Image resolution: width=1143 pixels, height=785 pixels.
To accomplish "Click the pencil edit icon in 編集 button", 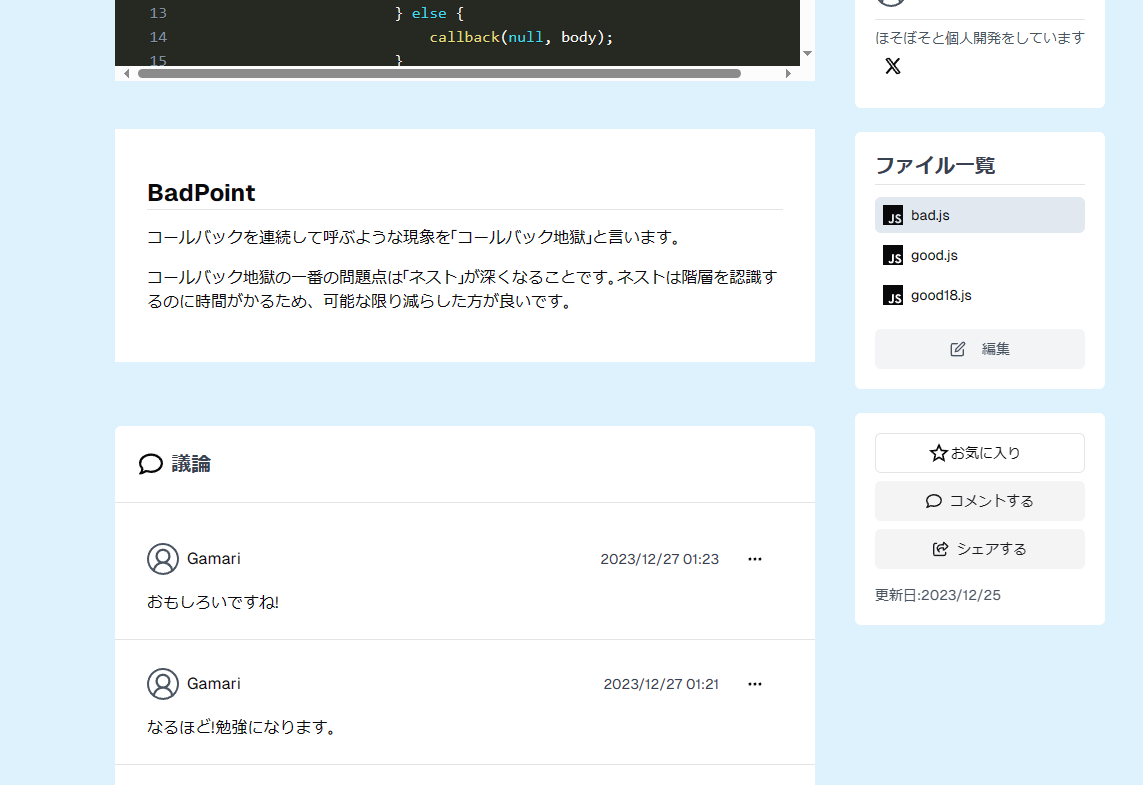I will click(x=958, y=349).
